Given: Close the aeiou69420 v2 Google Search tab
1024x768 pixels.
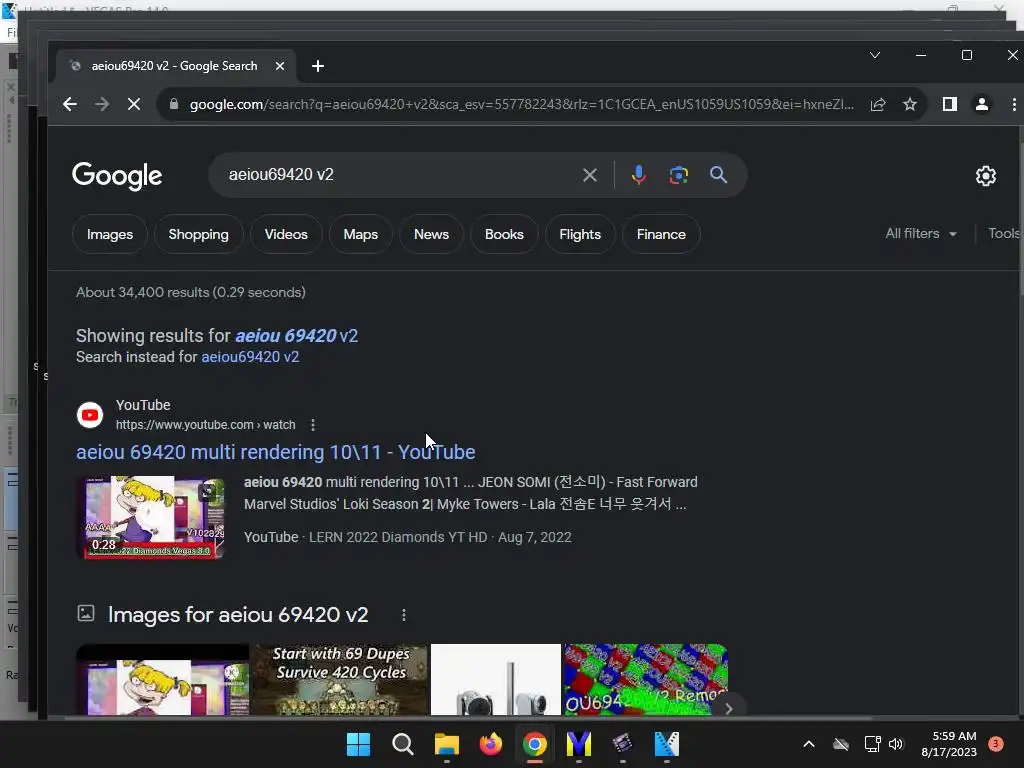Looking at the screenshot, I should (x=280, y=66).
